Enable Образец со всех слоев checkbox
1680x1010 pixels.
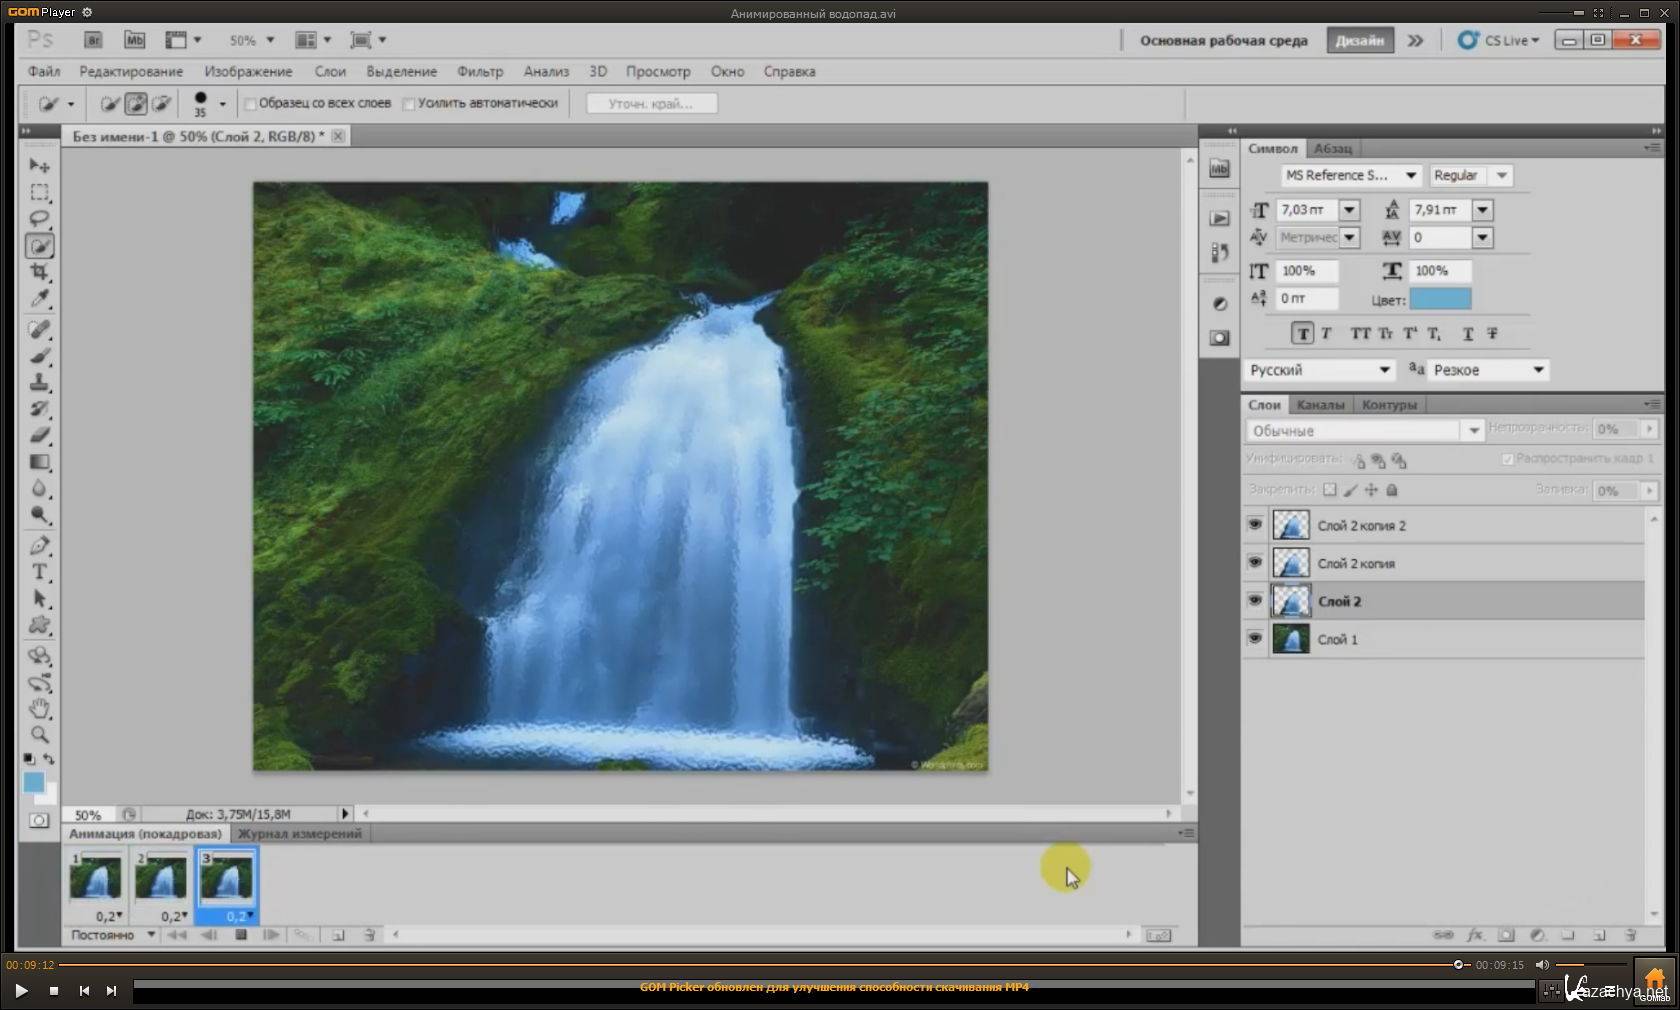point(251,103)
